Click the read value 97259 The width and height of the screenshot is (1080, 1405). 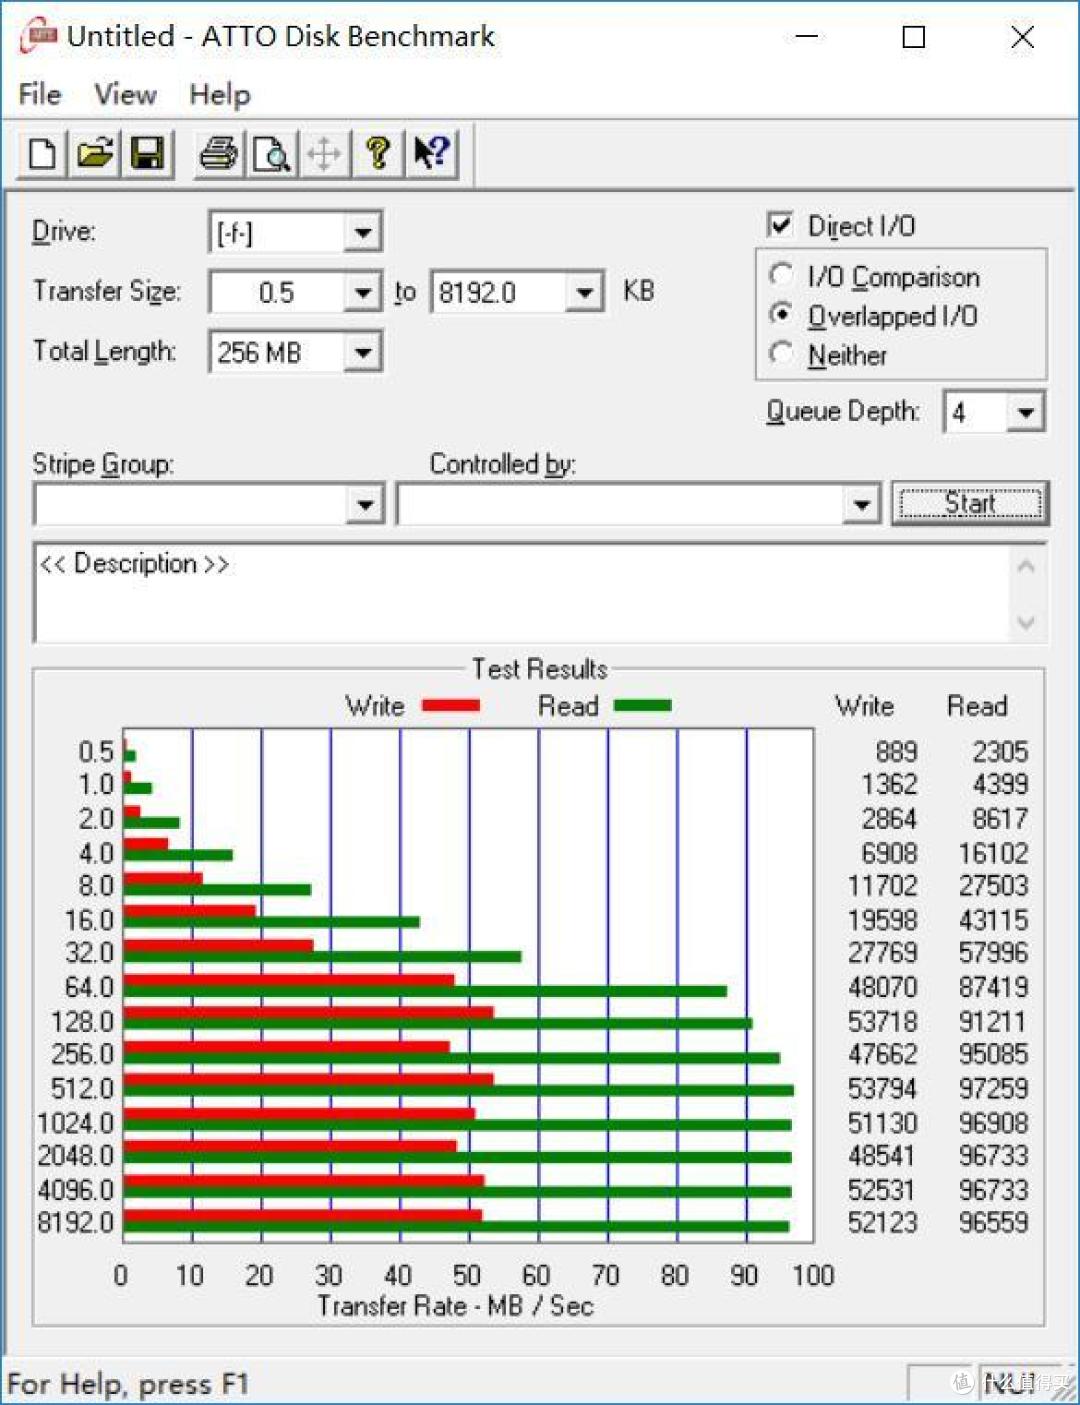(x=993, y=1088)
